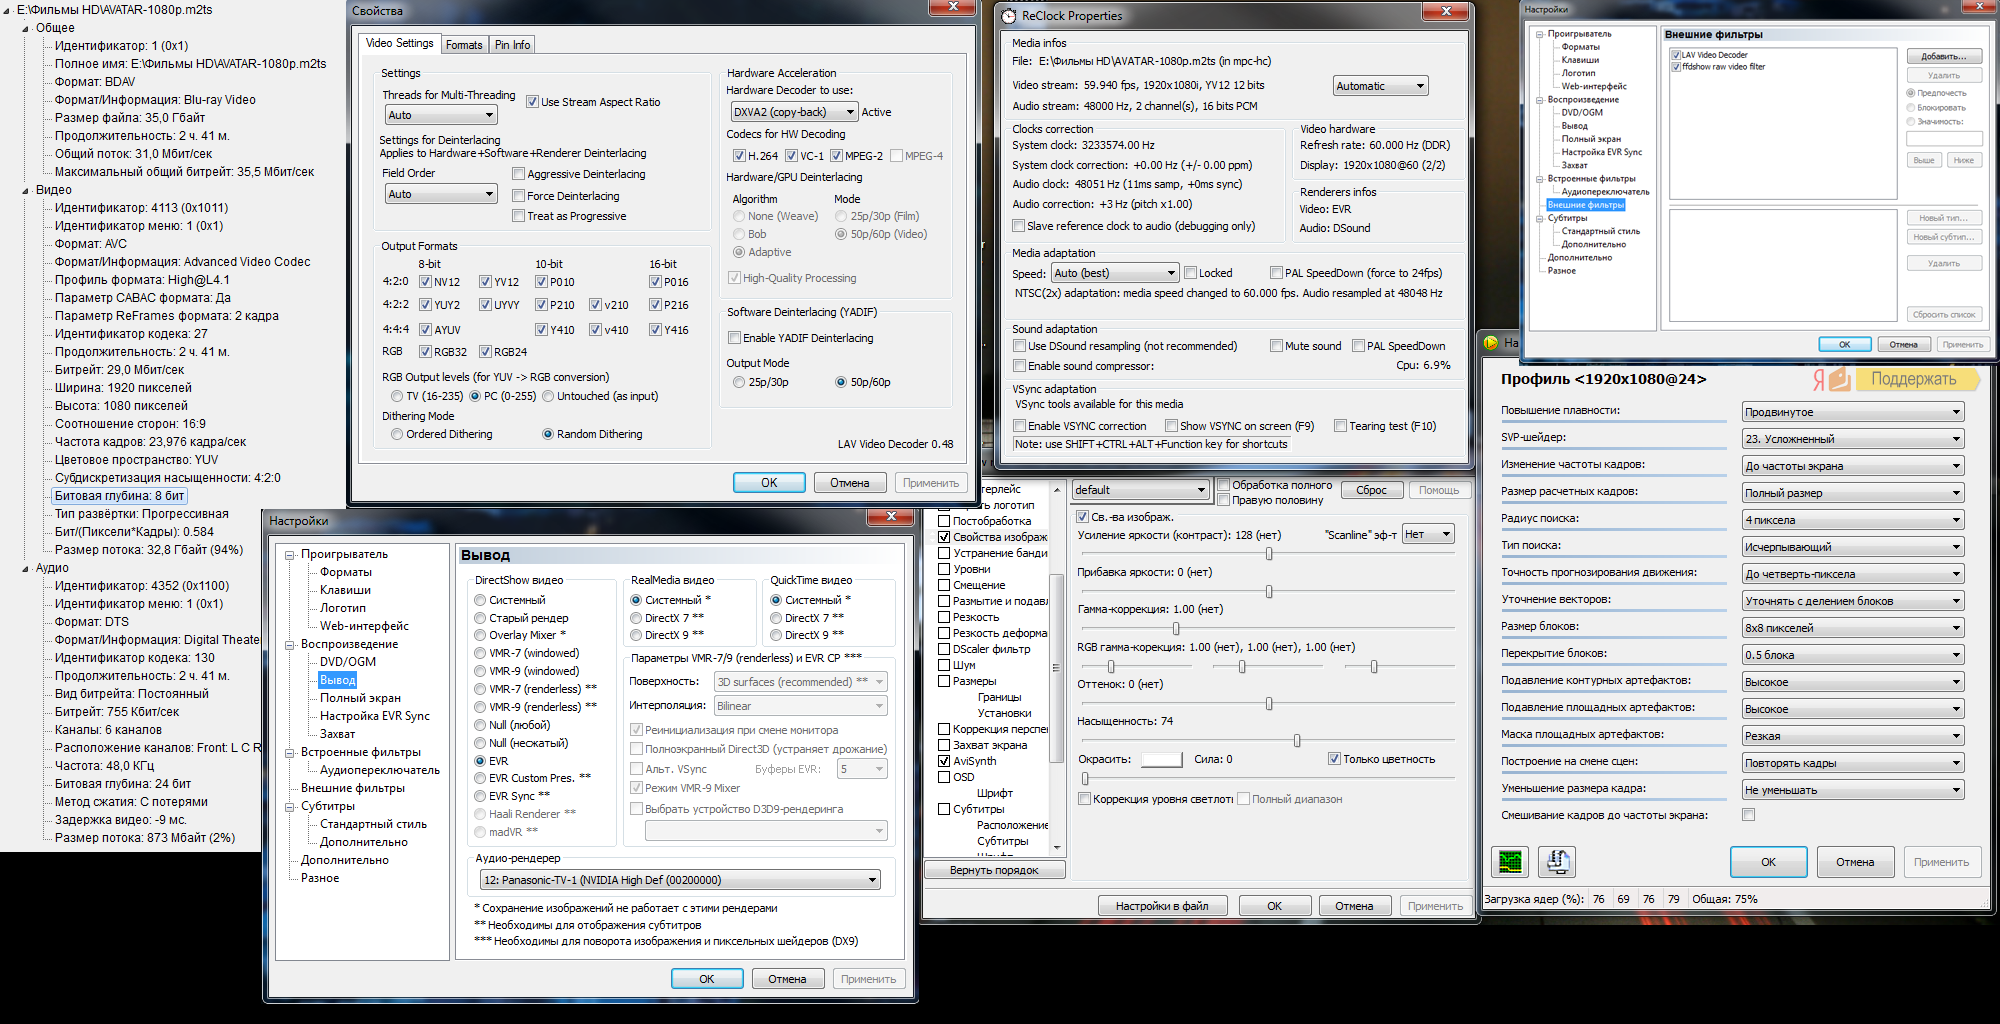Image resolution: width=2000 pixels, height=1024 pixels.
Task: Choose EVR Custom Pres. video renderer
Action: pos(480,778)
